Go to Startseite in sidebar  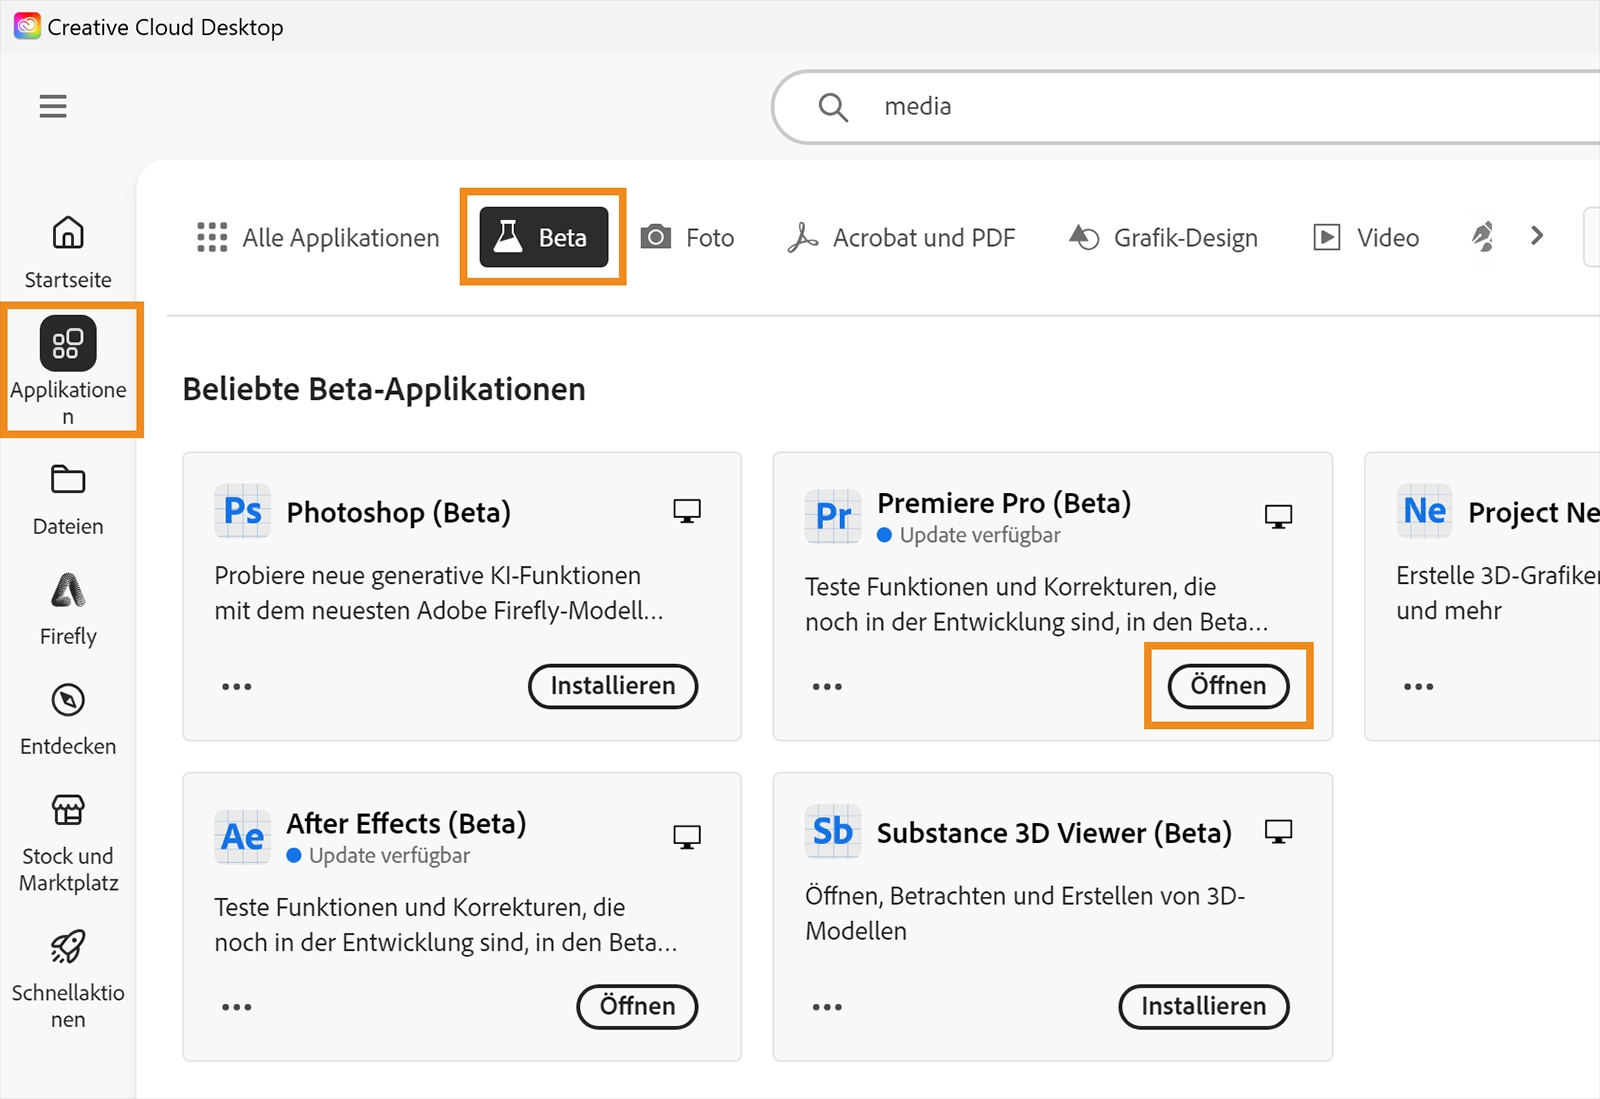tap(68, 252)
